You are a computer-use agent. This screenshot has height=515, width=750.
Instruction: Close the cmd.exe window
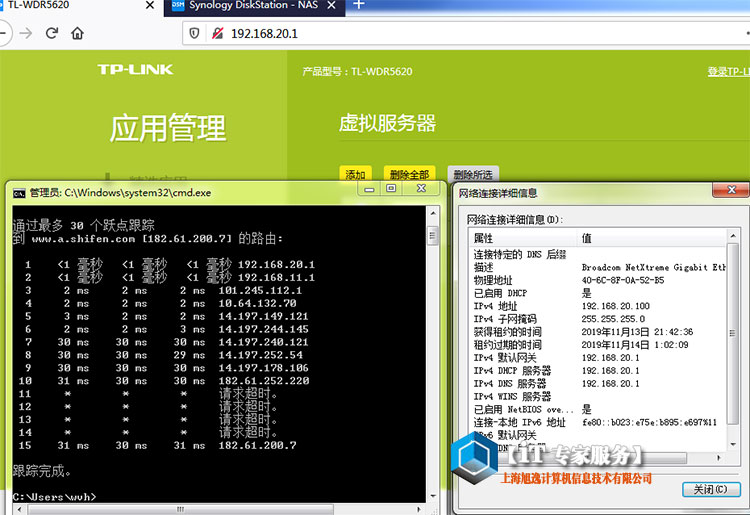[x=421, y=188]
